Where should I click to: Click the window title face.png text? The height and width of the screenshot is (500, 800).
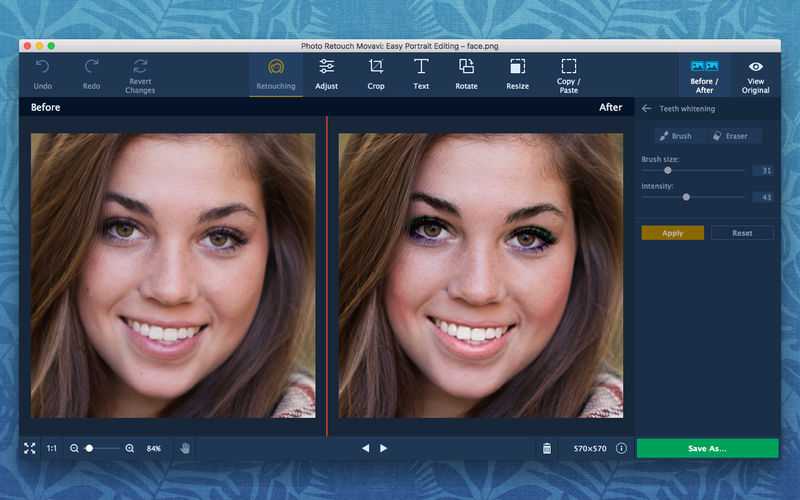click(483, 46)
